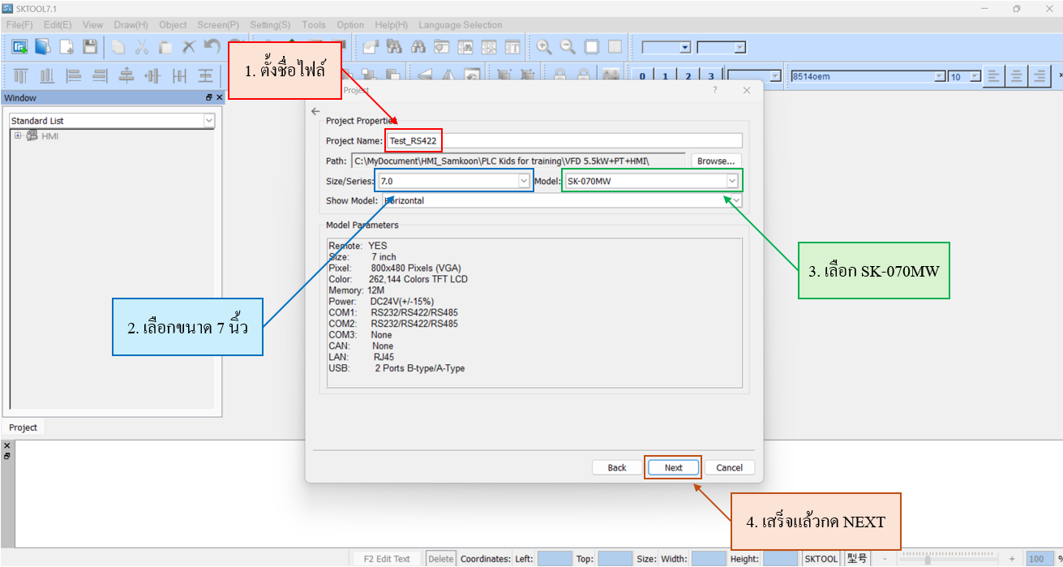The image size is (1063, 567).
Task: Click the Undo arrow icon
Action: tap(212, 47)
